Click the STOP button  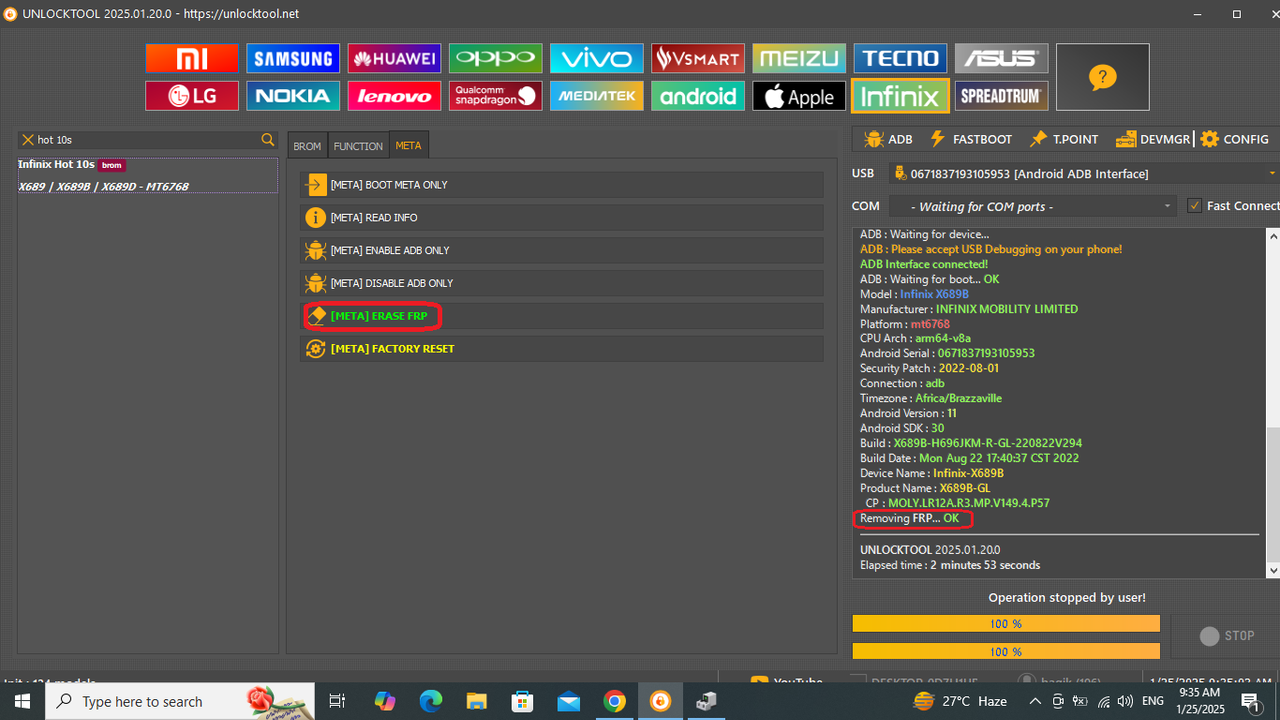(x=1226, y=636)
